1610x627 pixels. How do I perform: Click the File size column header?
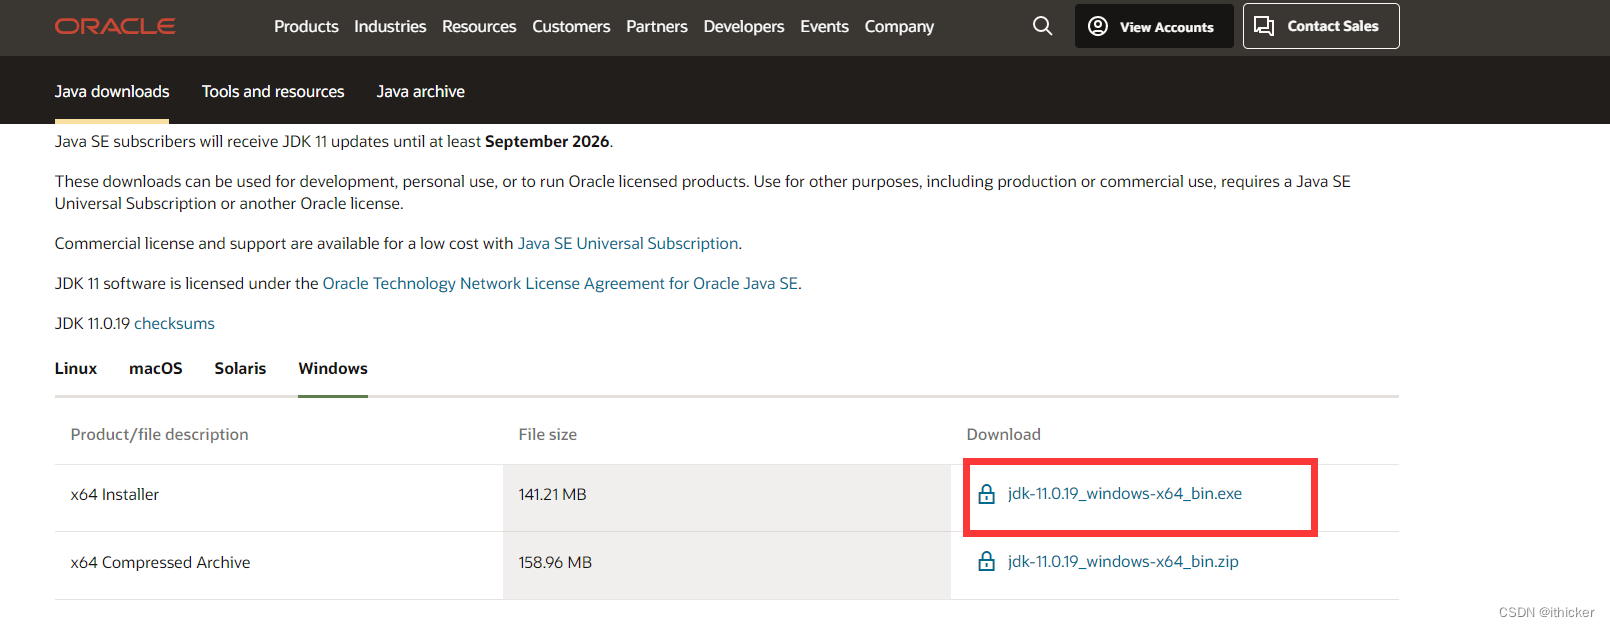[x=547, y=434]
